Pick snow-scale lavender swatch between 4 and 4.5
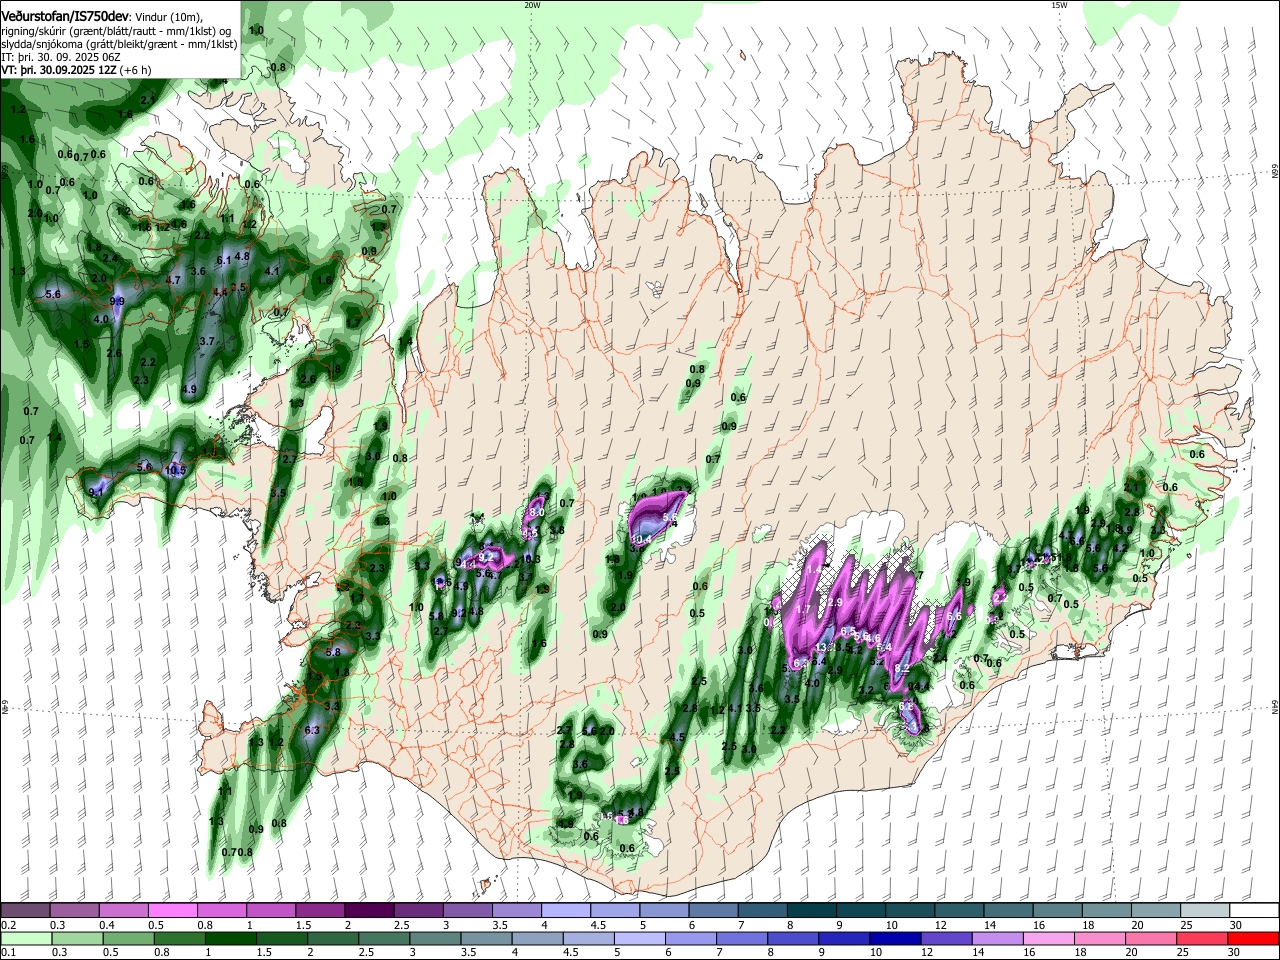Viewport: 1280px width, 960px height. pyautogui.click(x=566, y=910)
